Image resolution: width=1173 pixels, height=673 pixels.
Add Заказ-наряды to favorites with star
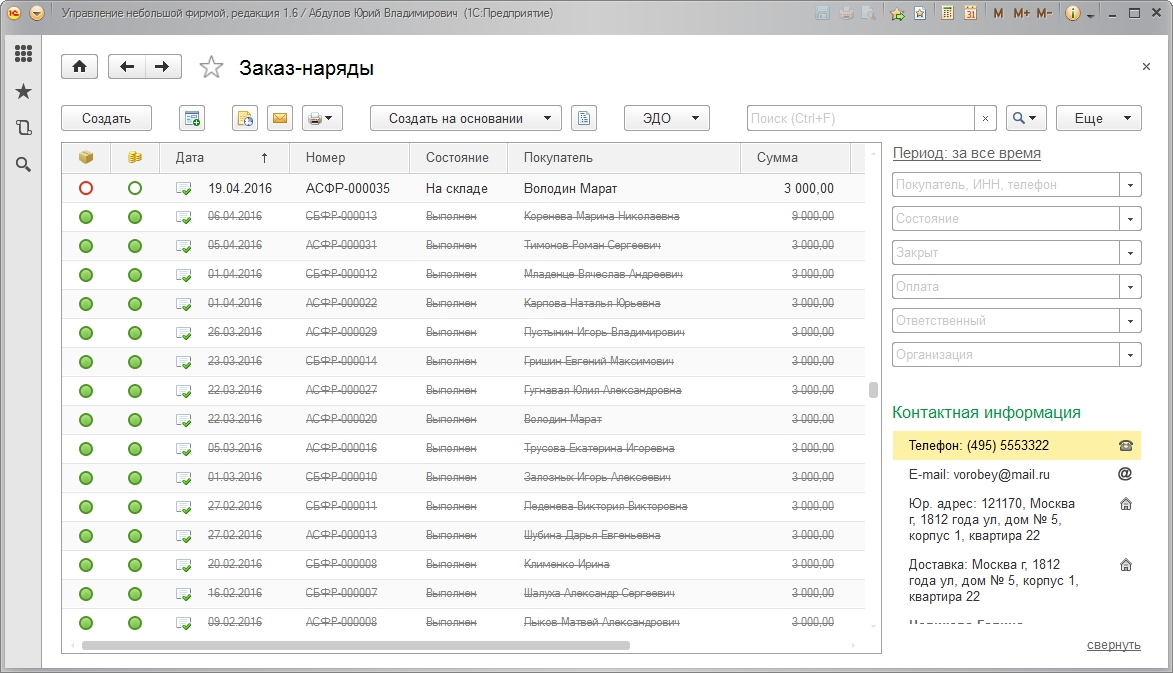point(211,67)
